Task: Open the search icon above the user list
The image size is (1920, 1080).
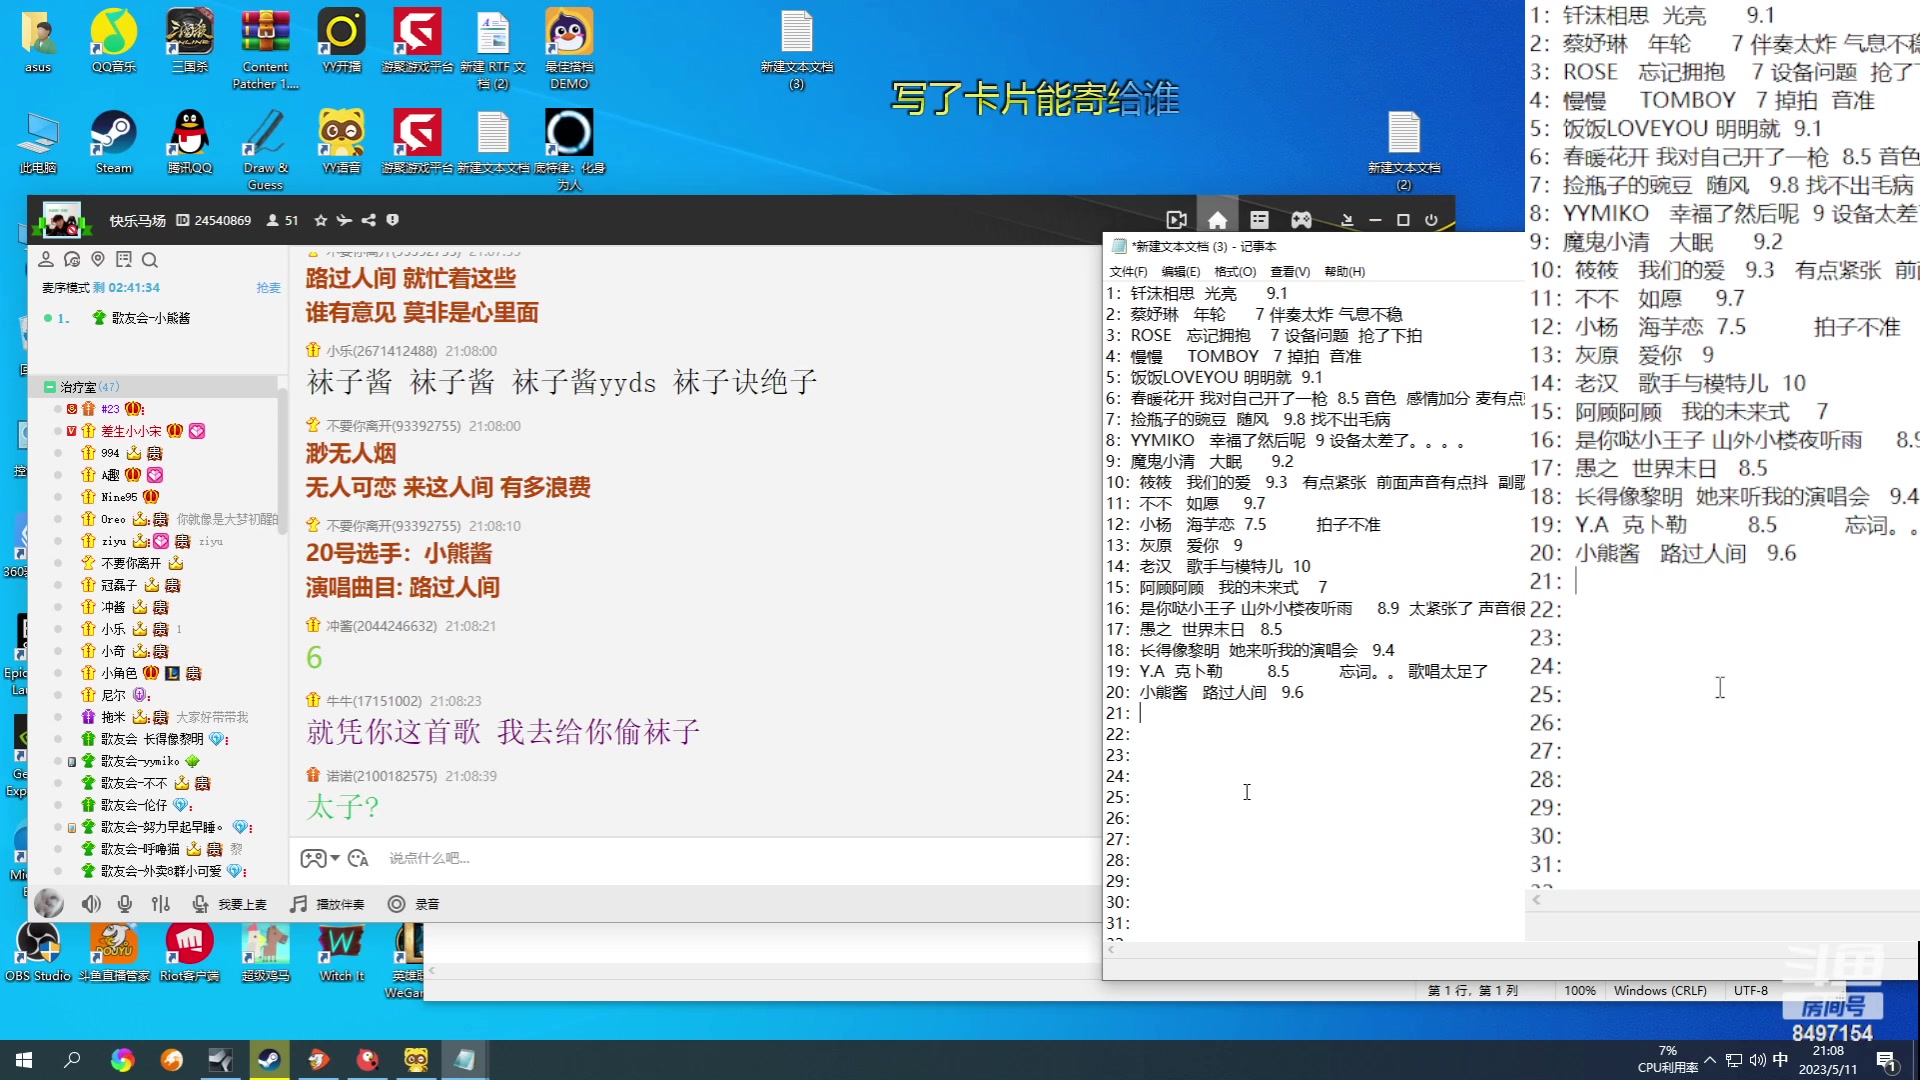Action: tap(150, 260)
